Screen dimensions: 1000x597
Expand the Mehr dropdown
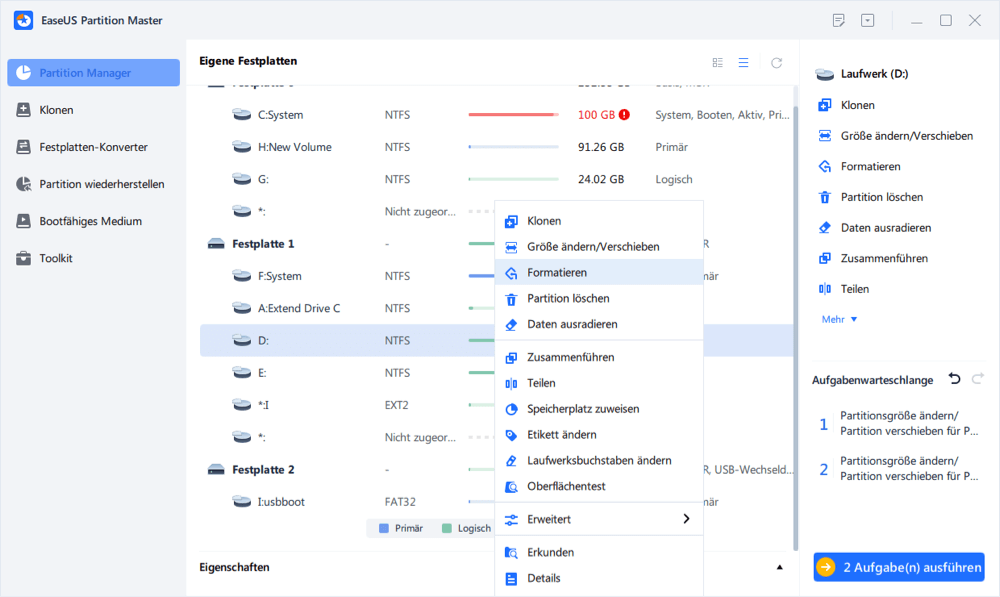[839, 320]
